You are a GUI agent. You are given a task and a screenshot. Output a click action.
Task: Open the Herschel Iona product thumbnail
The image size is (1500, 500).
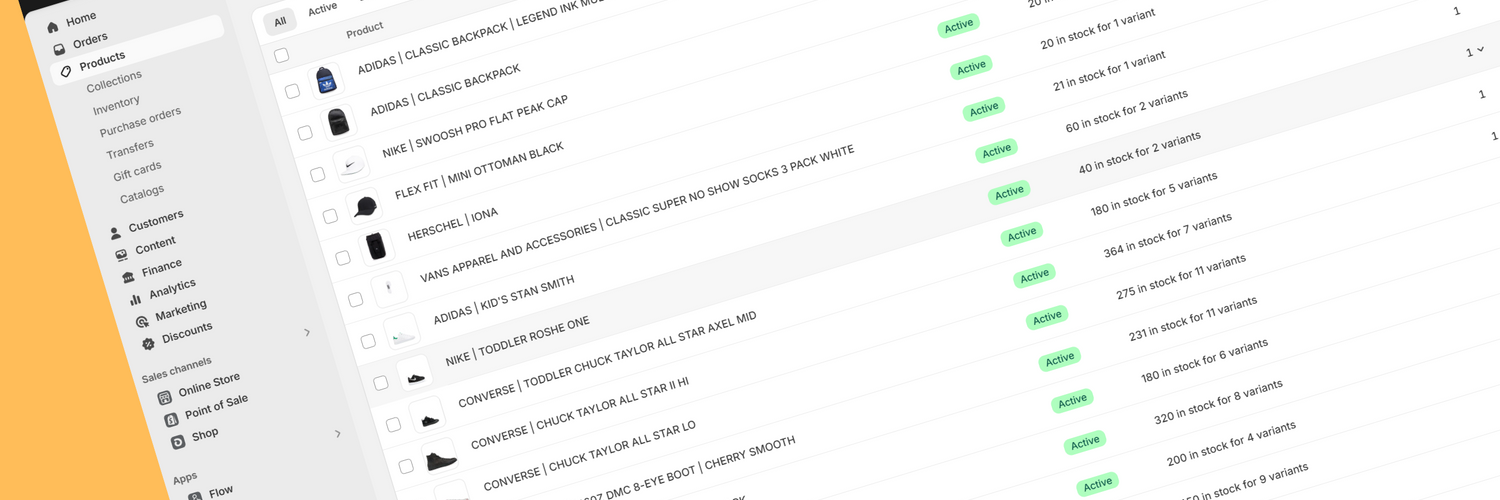(376, 247)
